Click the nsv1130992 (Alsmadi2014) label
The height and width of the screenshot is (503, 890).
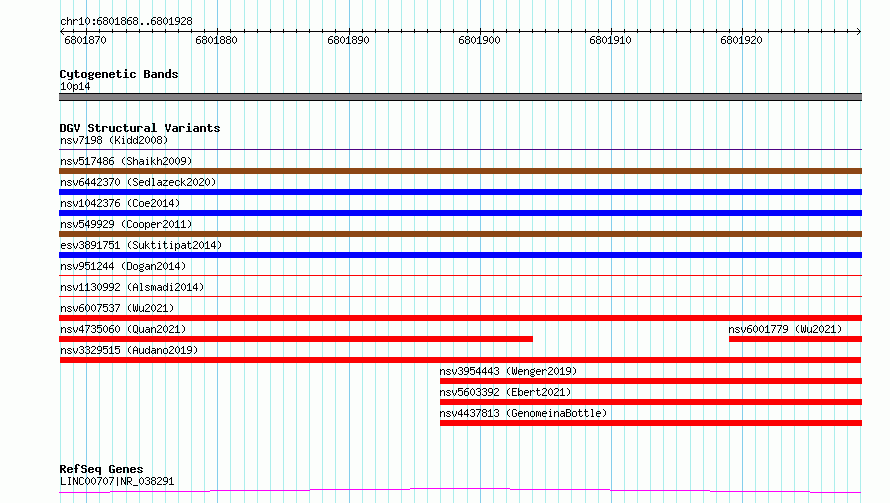click(132, 287)
